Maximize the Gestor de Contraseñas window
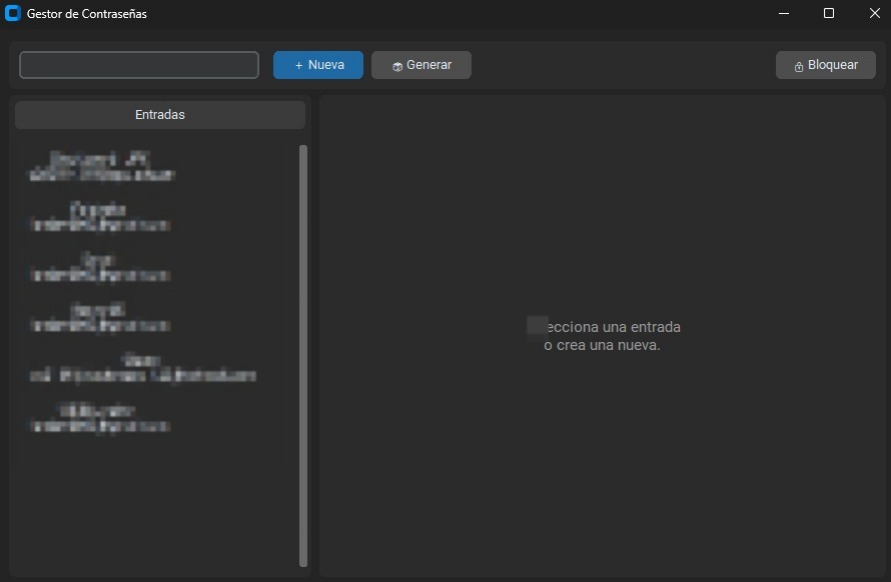 click(x=829, y=13)
